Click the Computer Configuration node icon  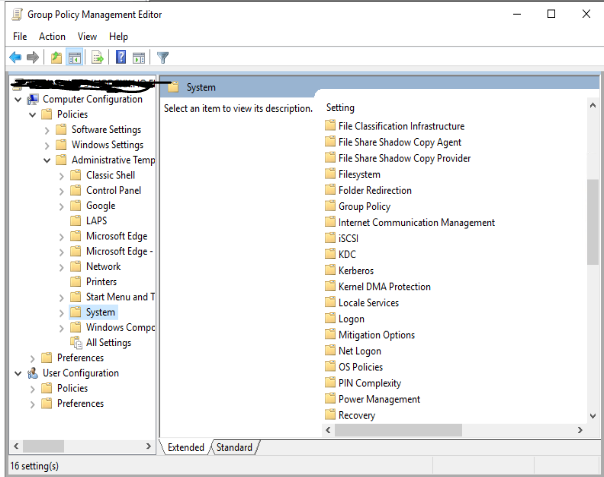(33, 99)
